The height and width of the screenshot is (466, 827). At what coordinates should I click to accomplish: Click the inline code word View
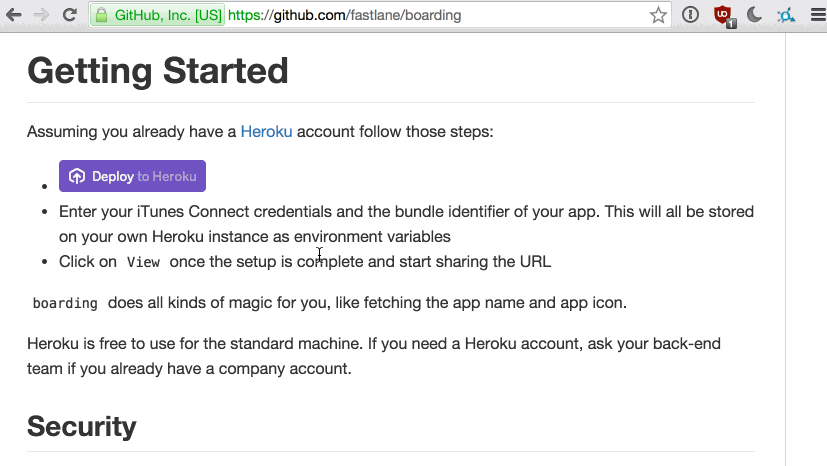pyautogui.click(x=143, y=262)
